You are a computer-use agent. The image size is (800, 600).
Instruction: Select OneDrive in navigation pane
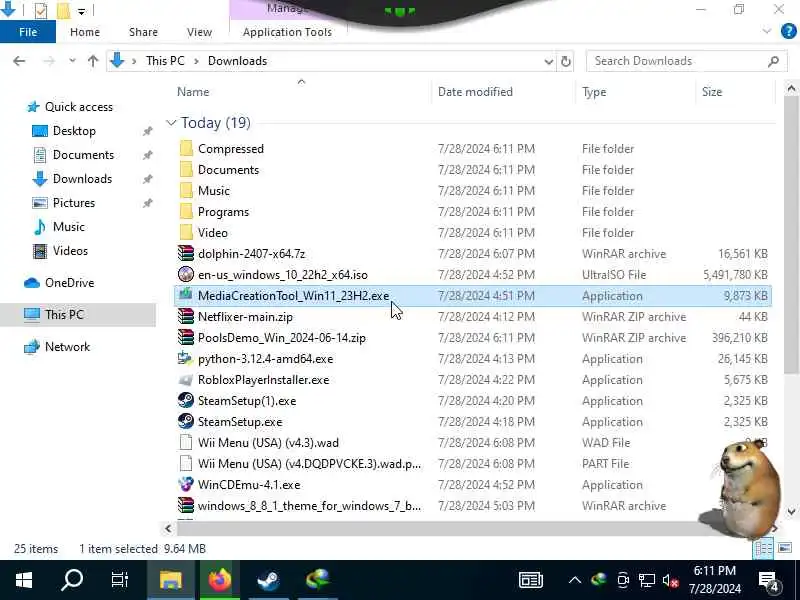(69, 283)
